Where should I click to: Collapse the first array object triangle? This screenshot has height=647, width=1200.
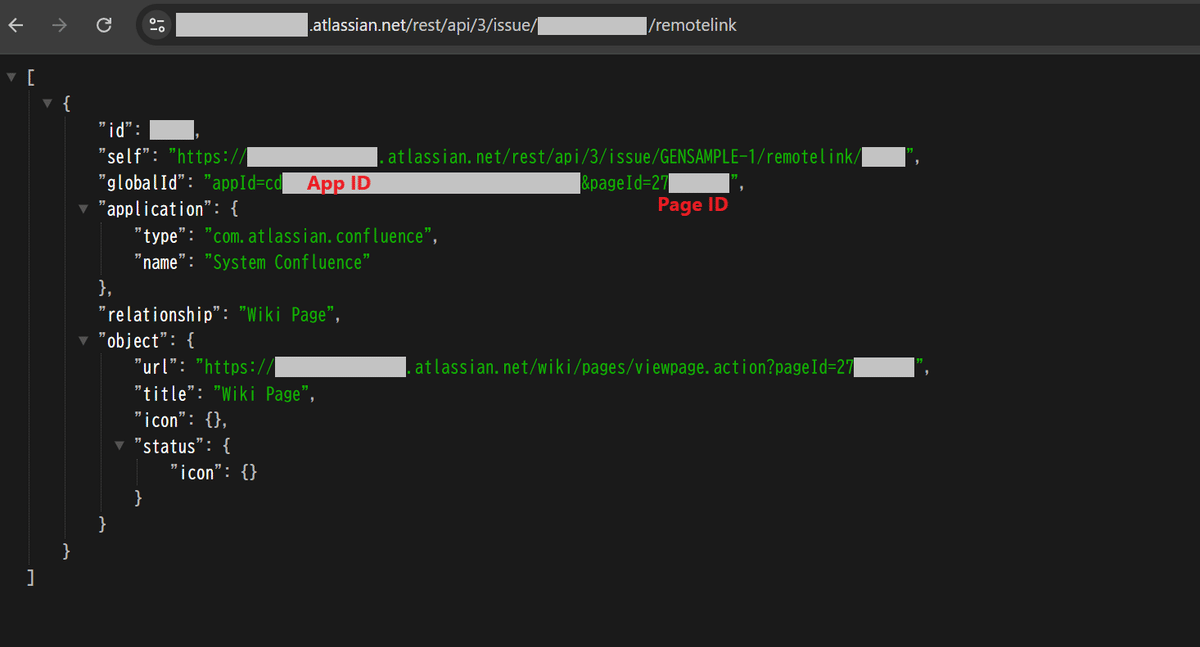tap(47, 103)
